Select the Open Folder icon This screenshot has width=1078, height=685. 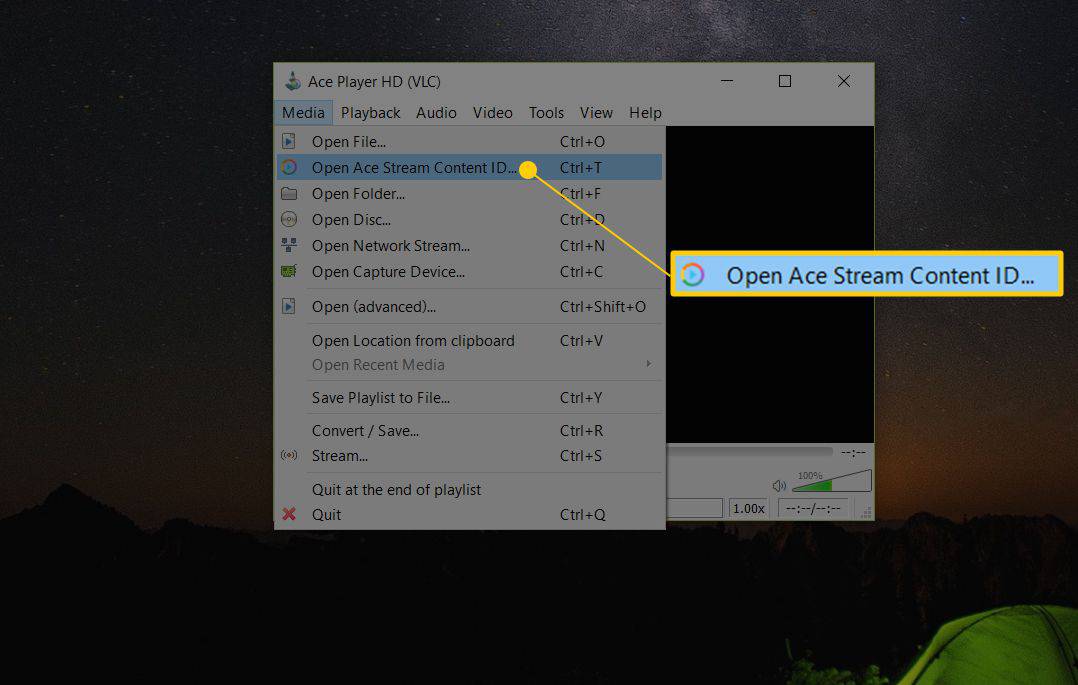pos(290,193)
